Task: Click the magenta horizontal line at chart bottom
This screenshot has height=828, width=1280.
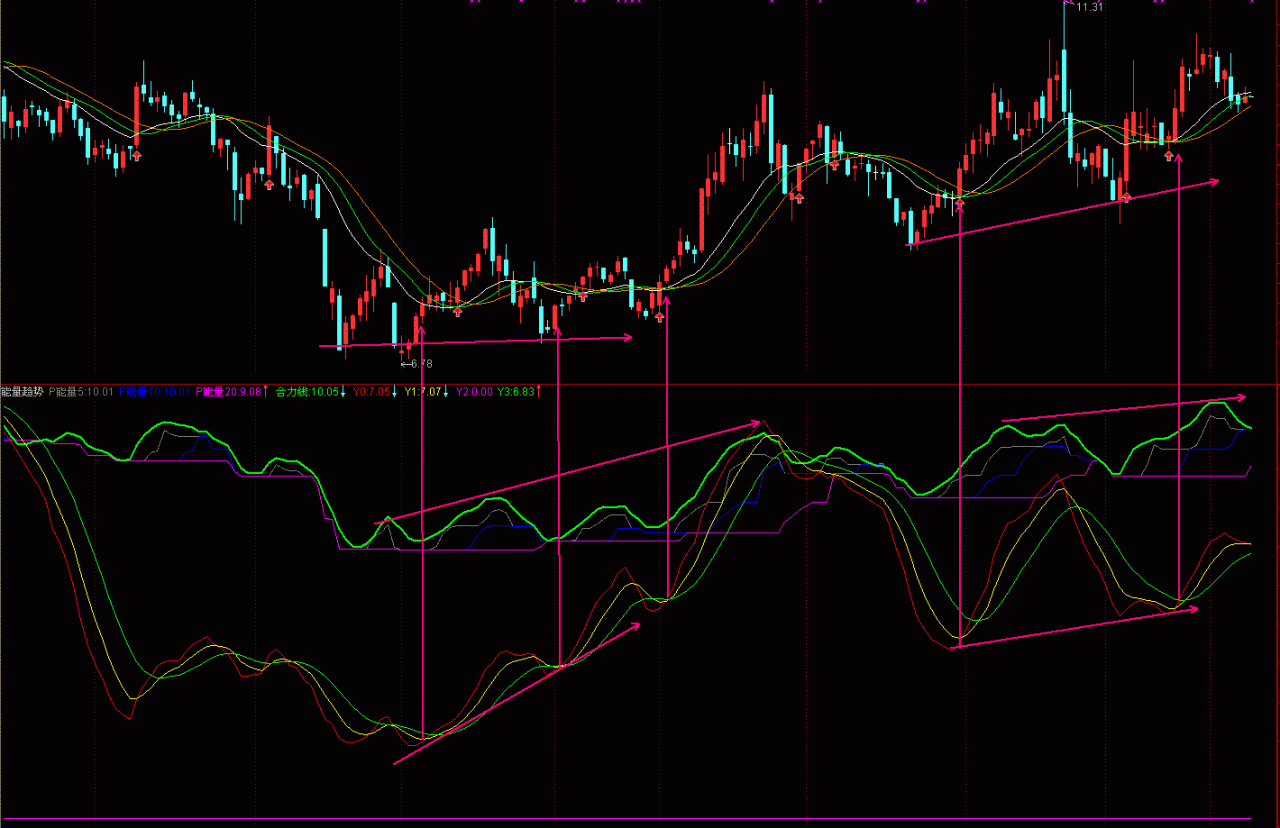Action: point(640,820)
